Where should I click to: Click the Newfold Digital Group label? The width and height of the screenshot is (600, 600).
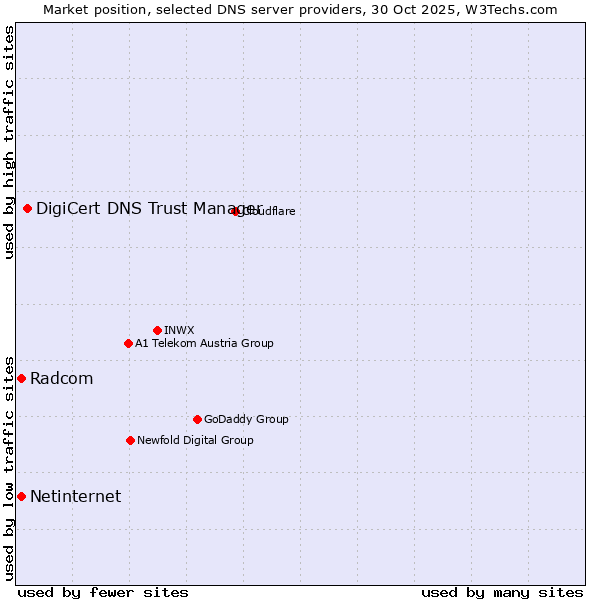coord(195,440)
